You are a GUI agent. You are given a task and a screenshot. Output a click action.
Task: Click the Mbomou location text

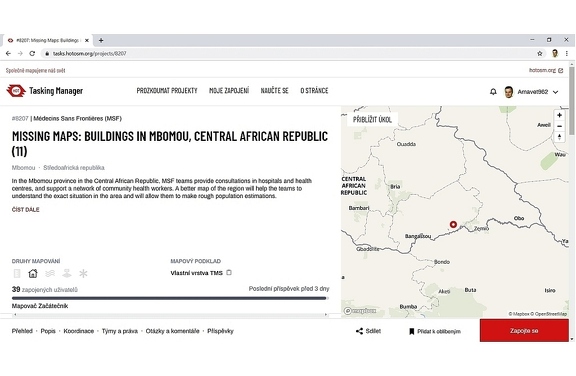click(24, 168)
